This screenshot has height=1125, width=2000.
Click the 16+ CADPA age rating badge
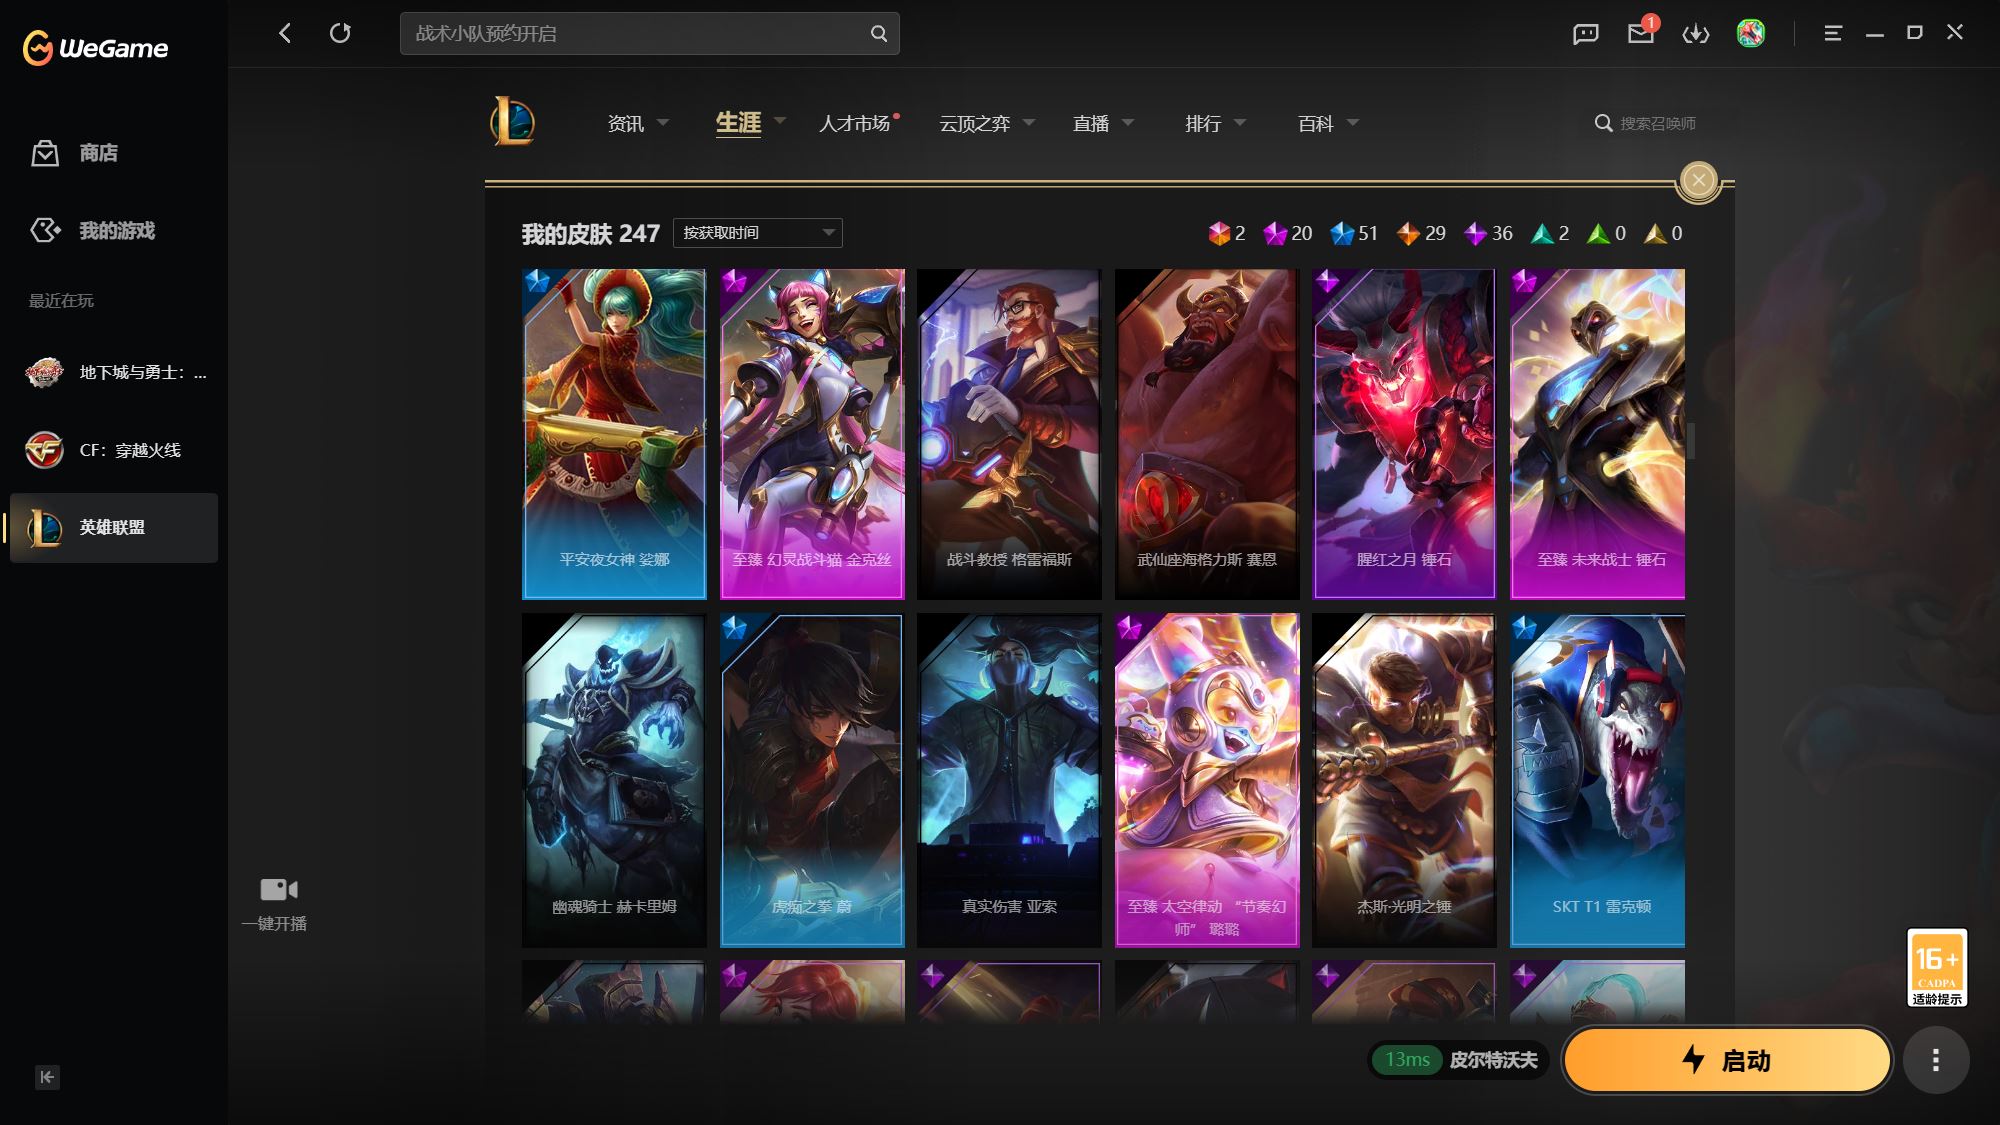(x=1937, y=967)
